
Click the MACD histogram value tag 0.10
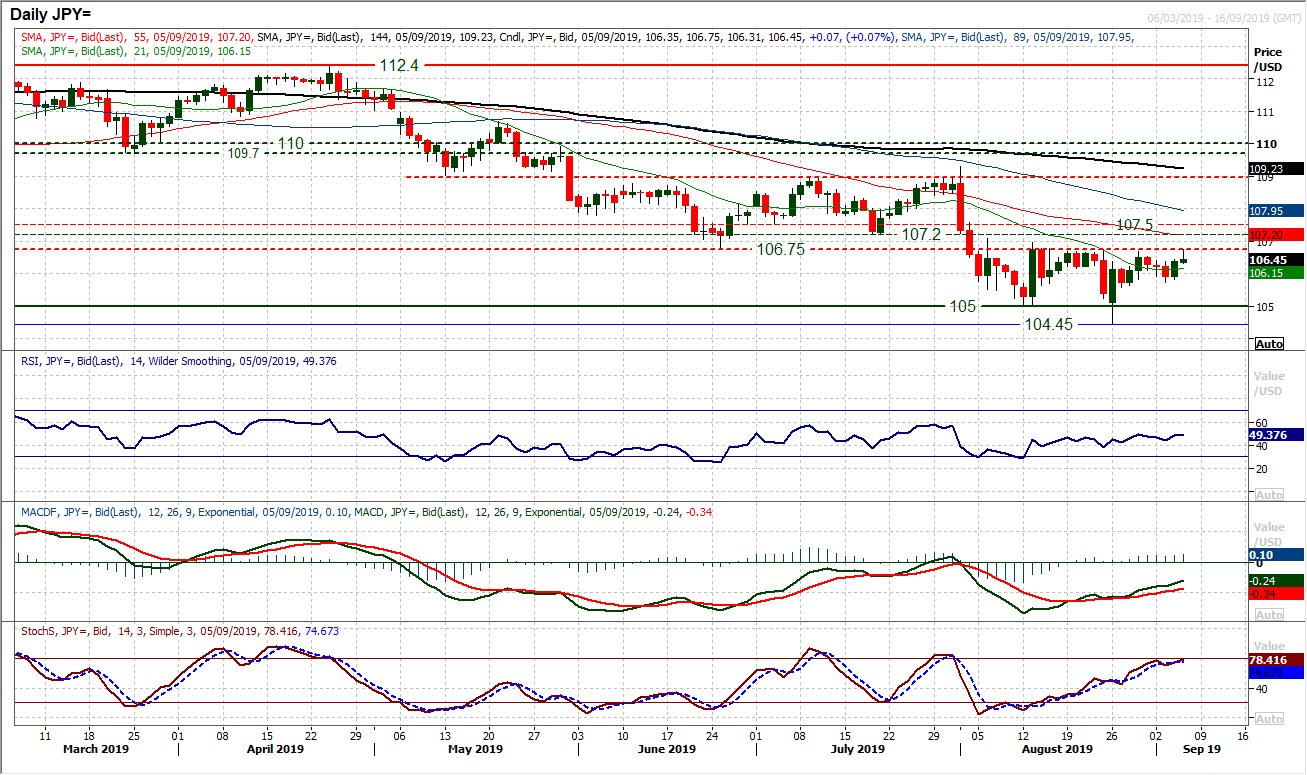(1277, 554)
